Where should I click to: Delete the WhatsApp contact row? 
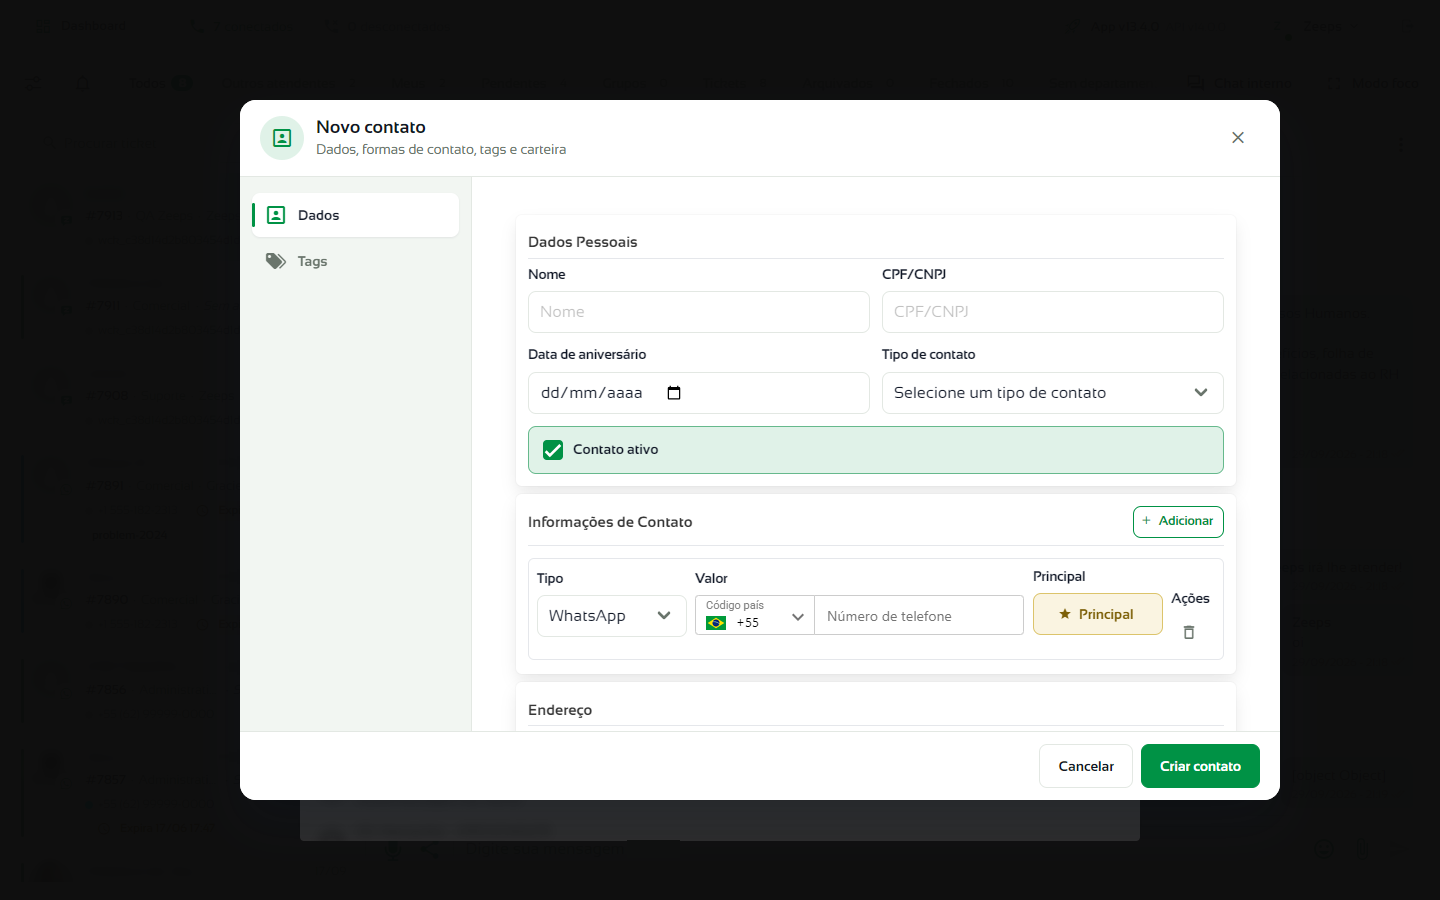tap(1189, 632)
